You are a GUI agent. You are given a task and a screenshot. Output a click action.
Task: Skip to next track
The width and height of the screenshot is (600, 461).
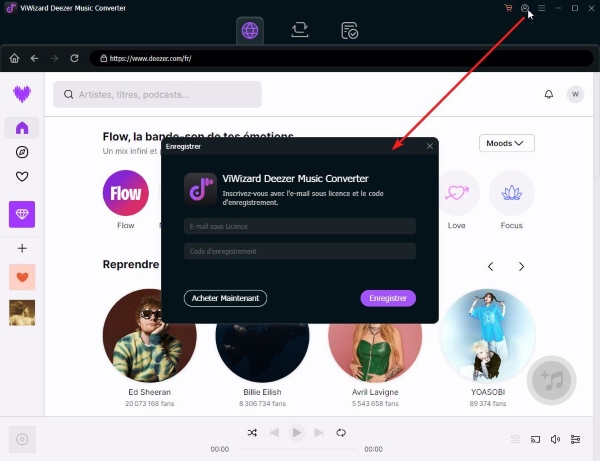[319, 433]
